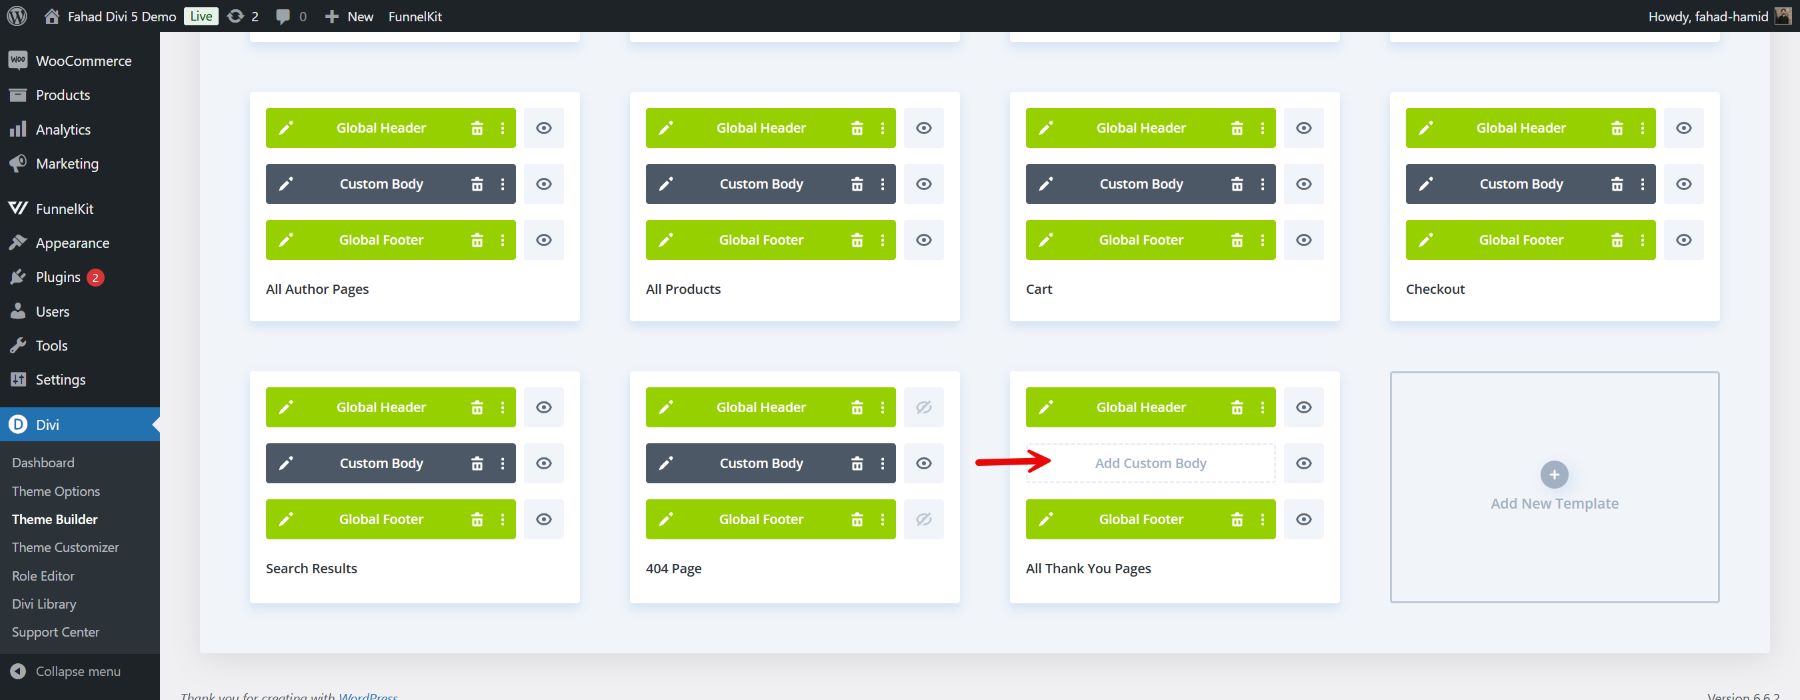Click the All Author Pages template title
This screenshot has height=700, width=1800.
click(x=317, y=289)
